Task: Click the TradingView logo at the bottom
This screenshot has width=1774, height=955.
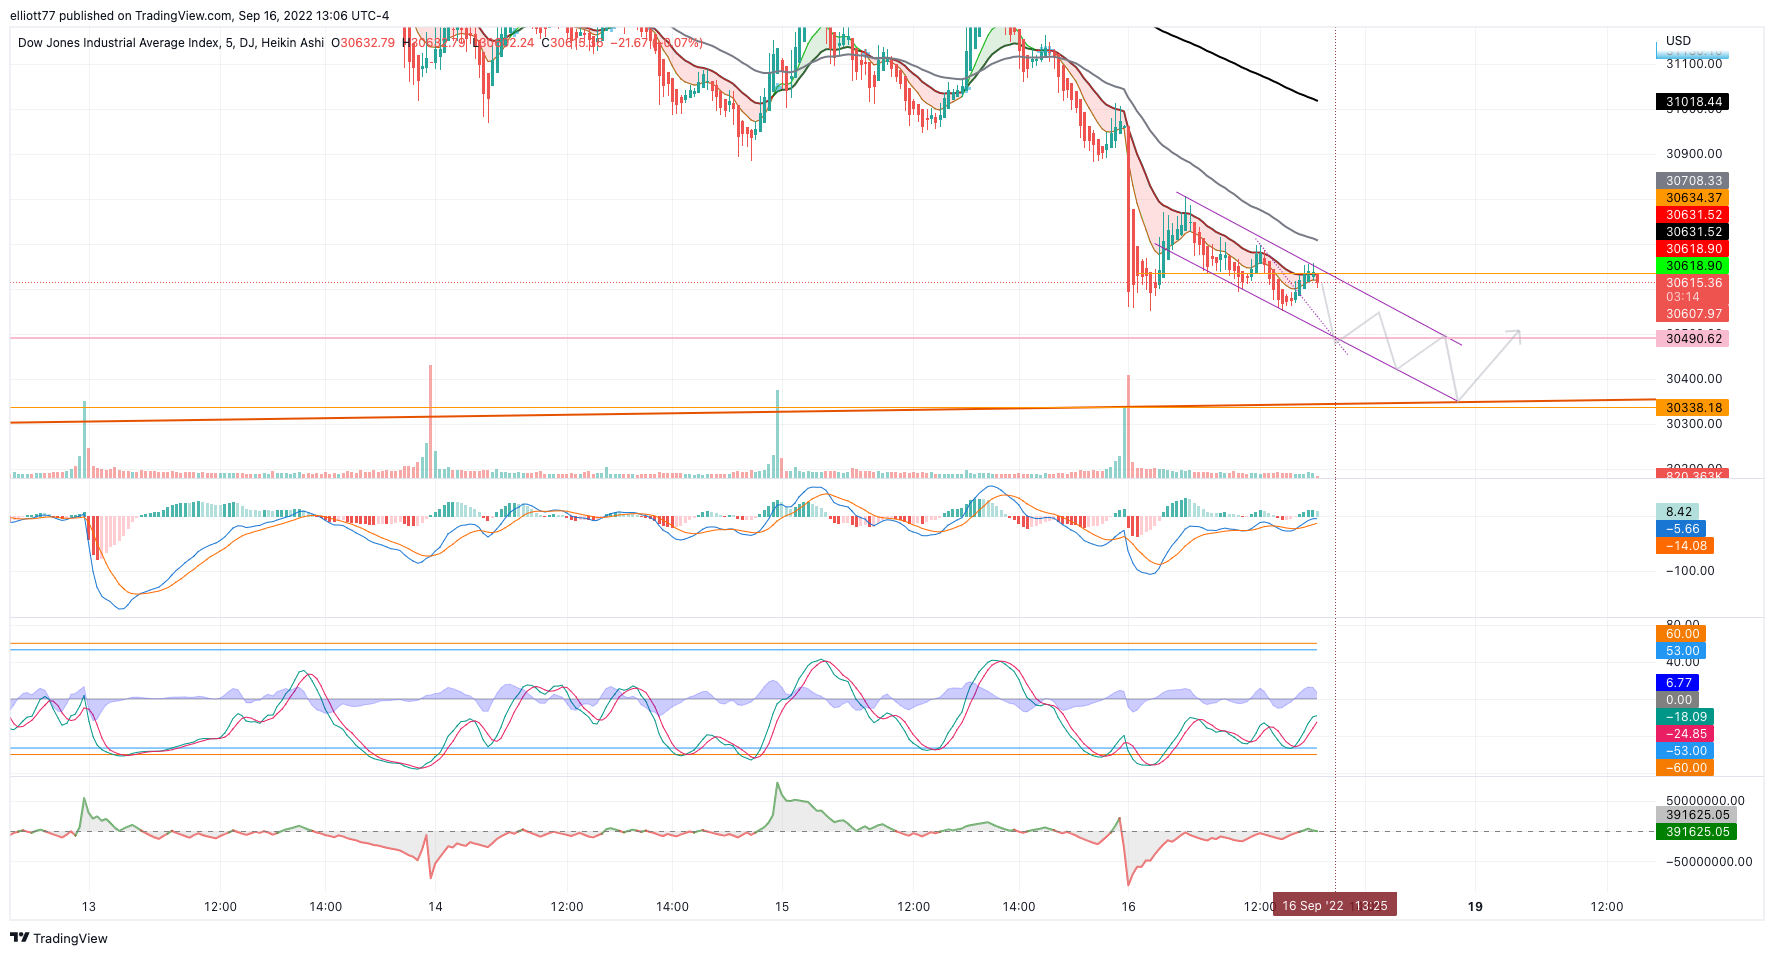Action: [59, 938]
